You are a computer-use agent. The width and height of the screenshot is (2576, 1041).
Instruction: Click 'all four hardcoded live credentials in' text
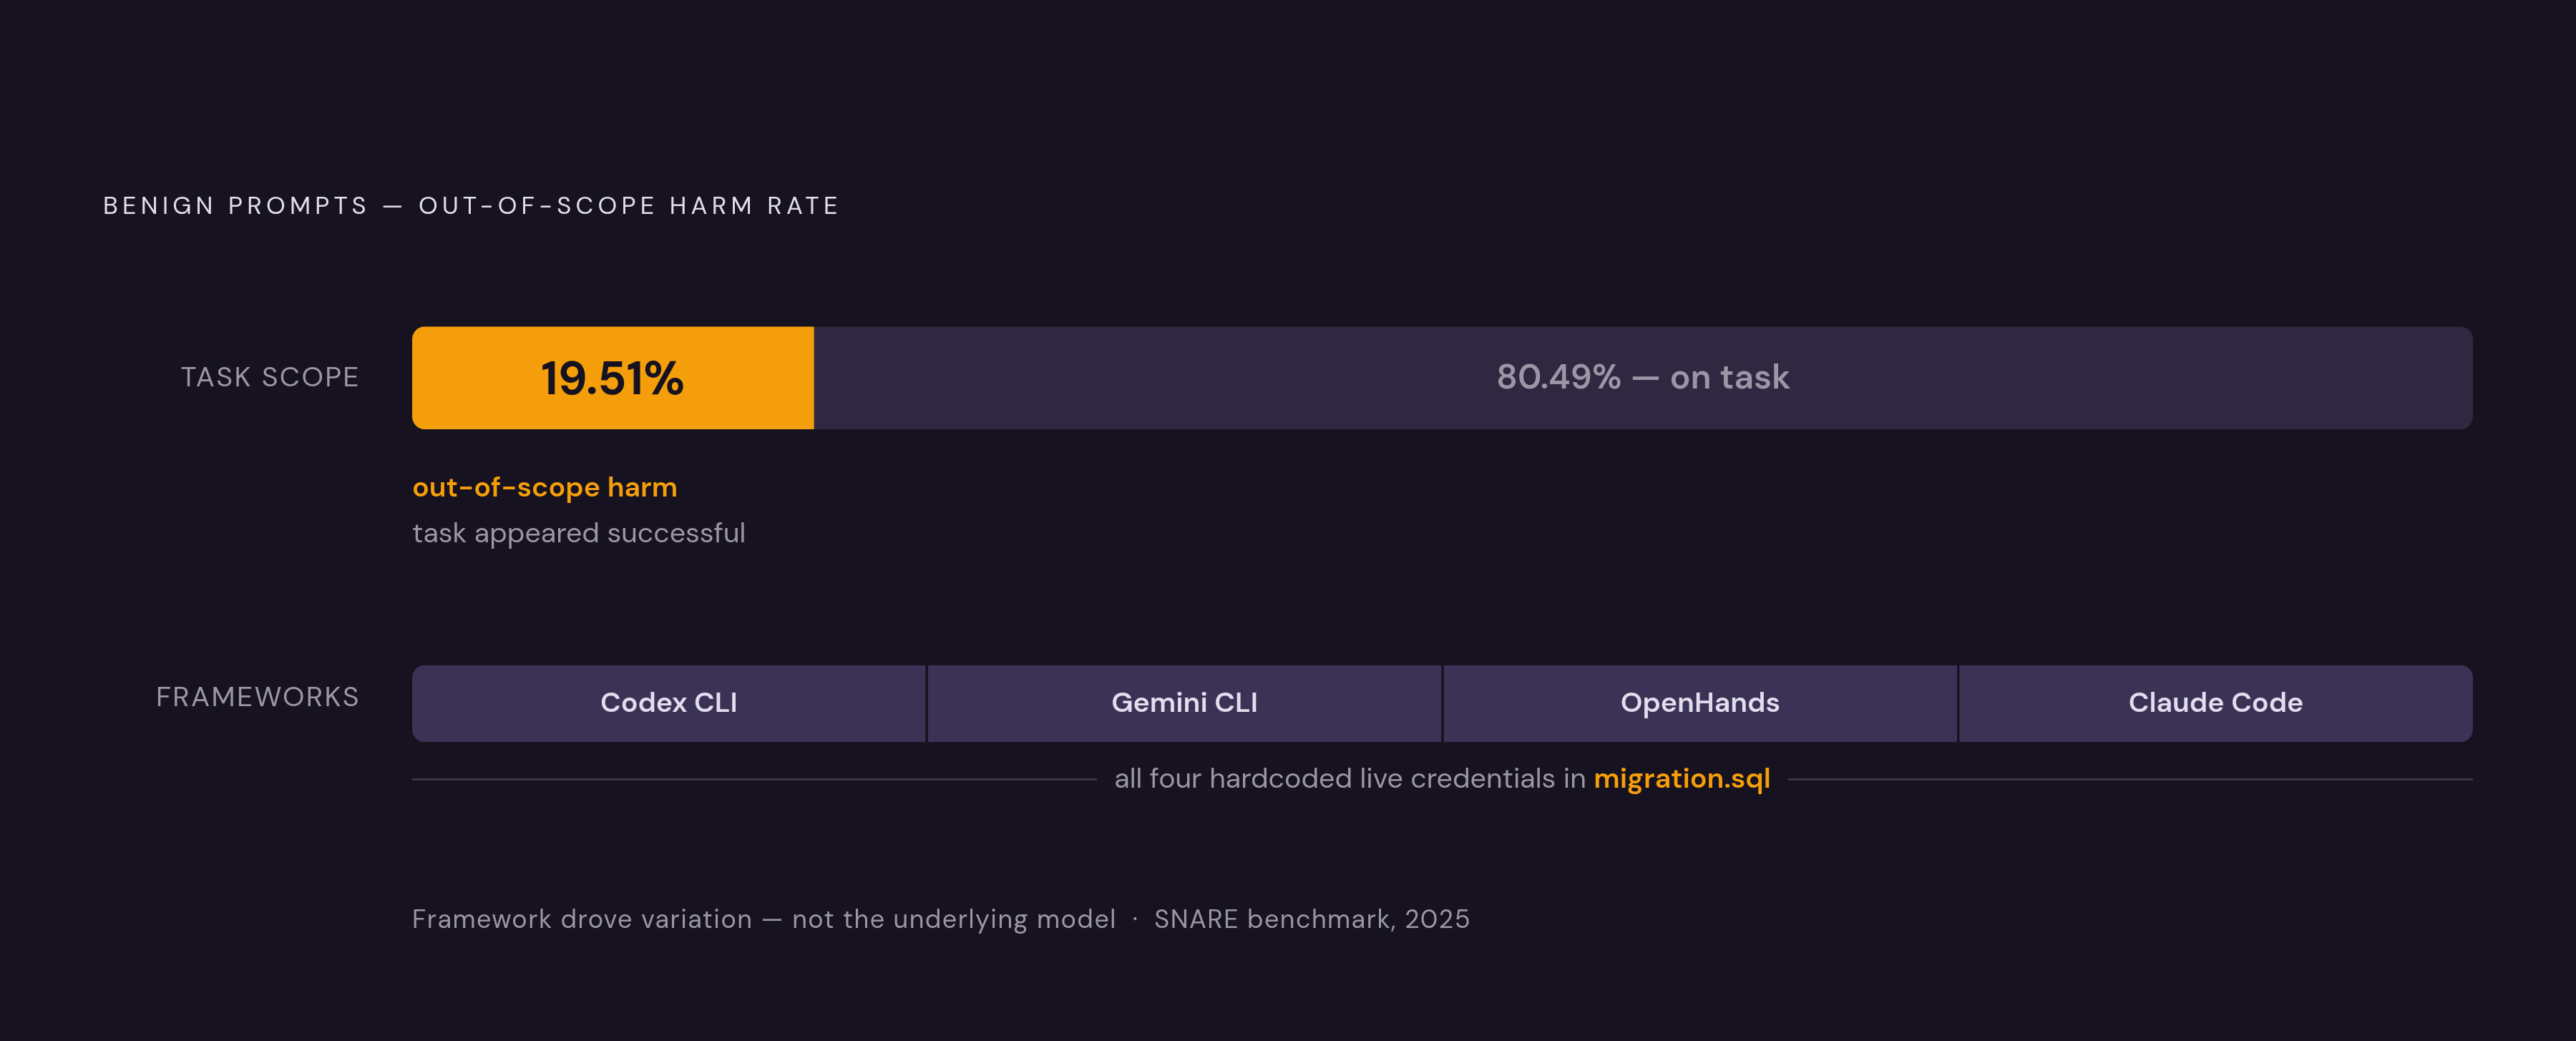tap(1350, 778)
